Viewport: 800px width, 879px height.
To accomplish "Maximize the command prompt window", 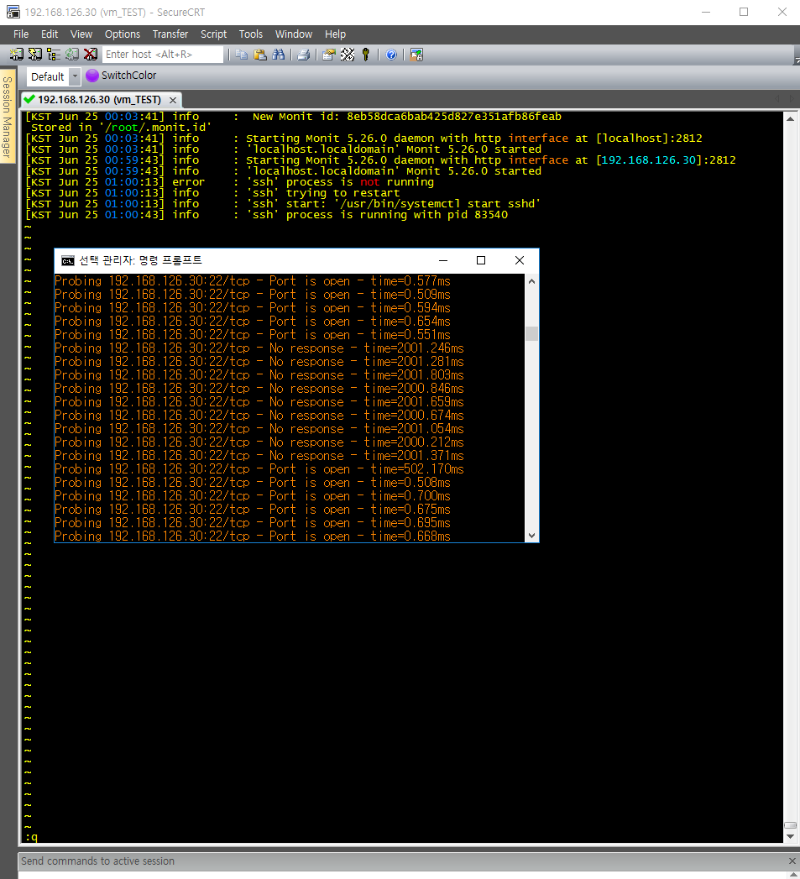I will point(481,260).
